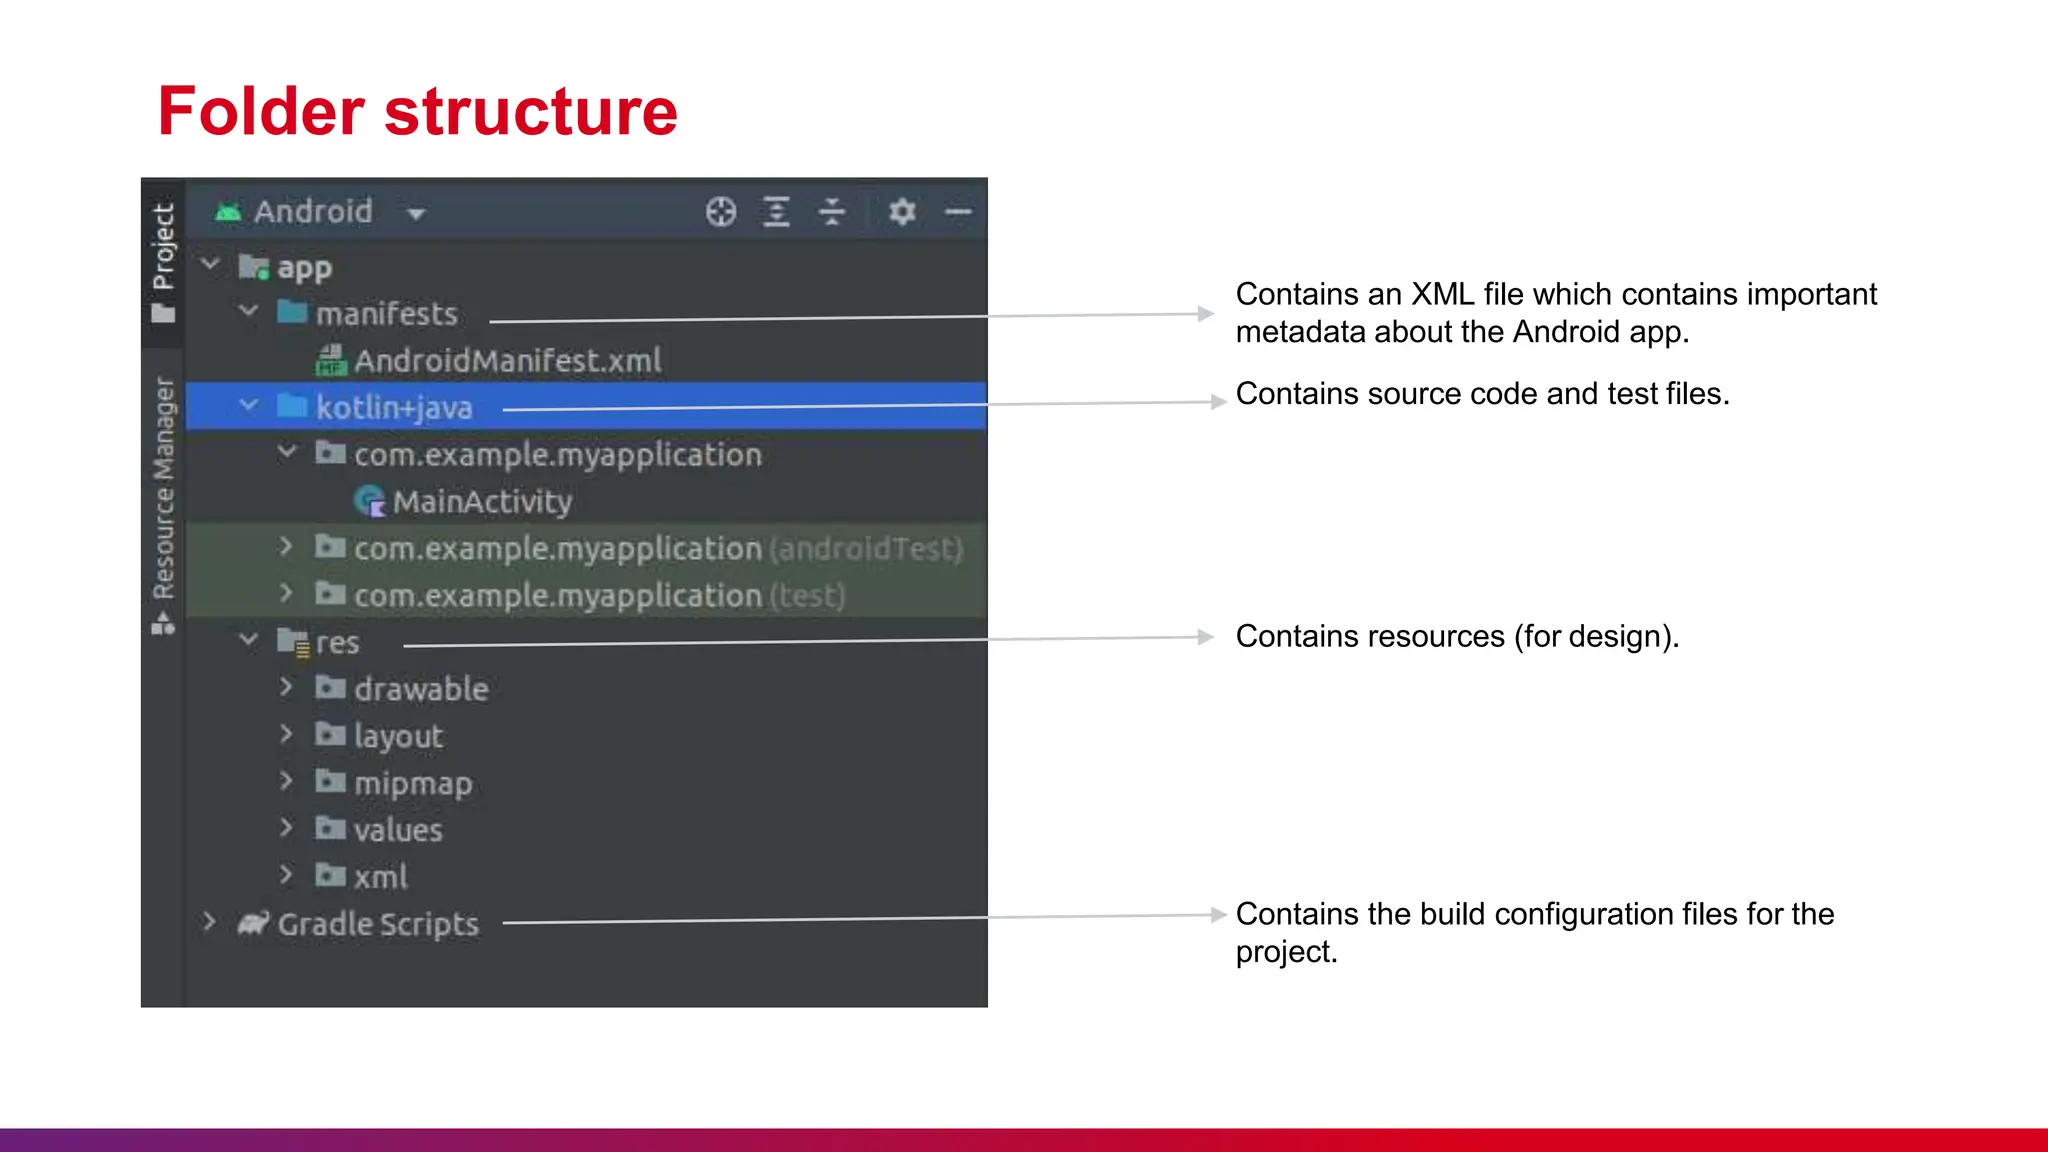Select the values folder
This screenshot has width=2048, height=1152.
[397, 830]
